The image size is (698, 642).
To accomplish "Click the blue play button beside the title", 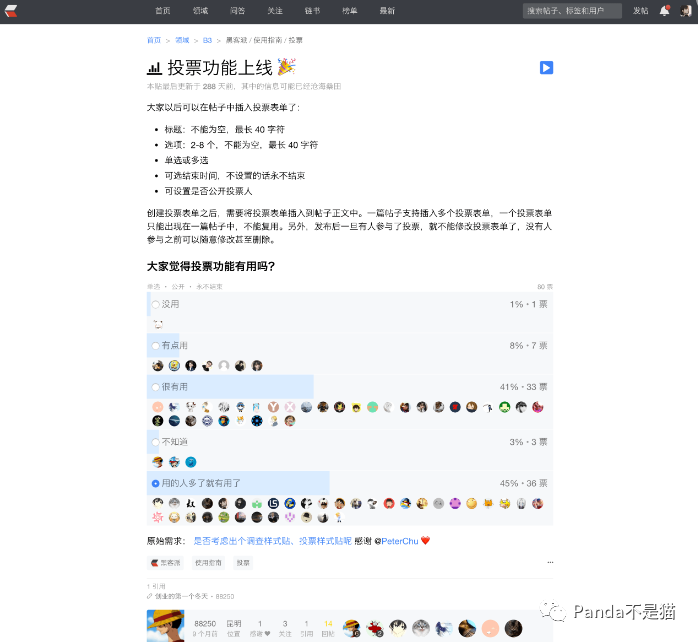I will 546,68.
